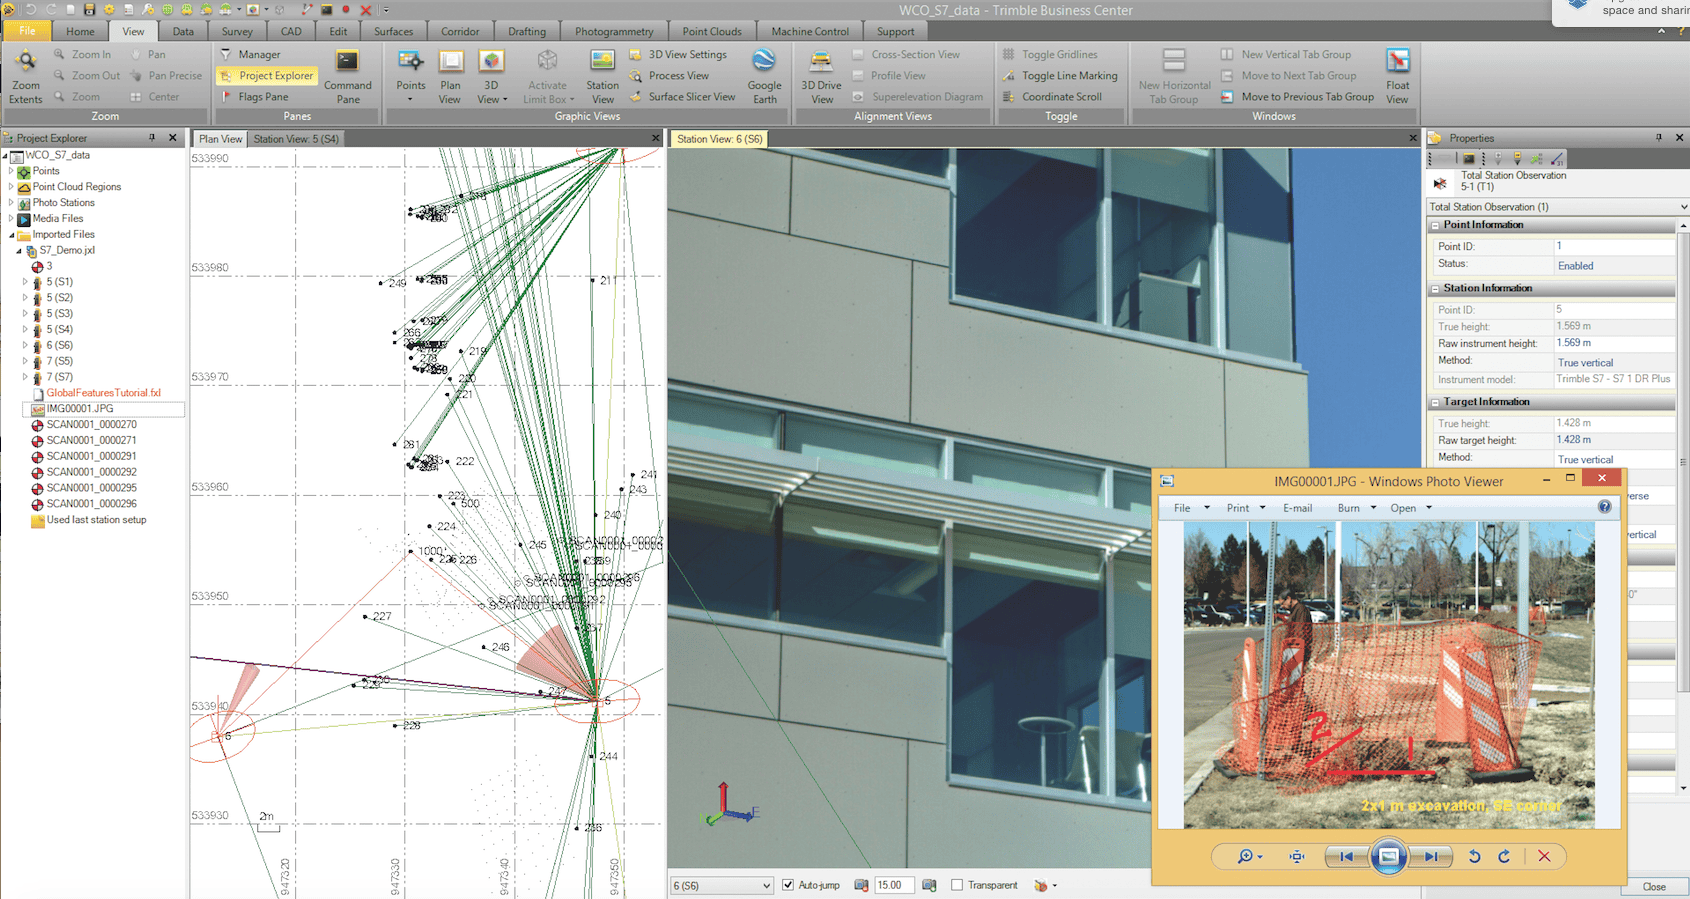Click actual size button in Photo Viewer
This screenshot has height=899, width=1690.
(x=1297, y=856)
